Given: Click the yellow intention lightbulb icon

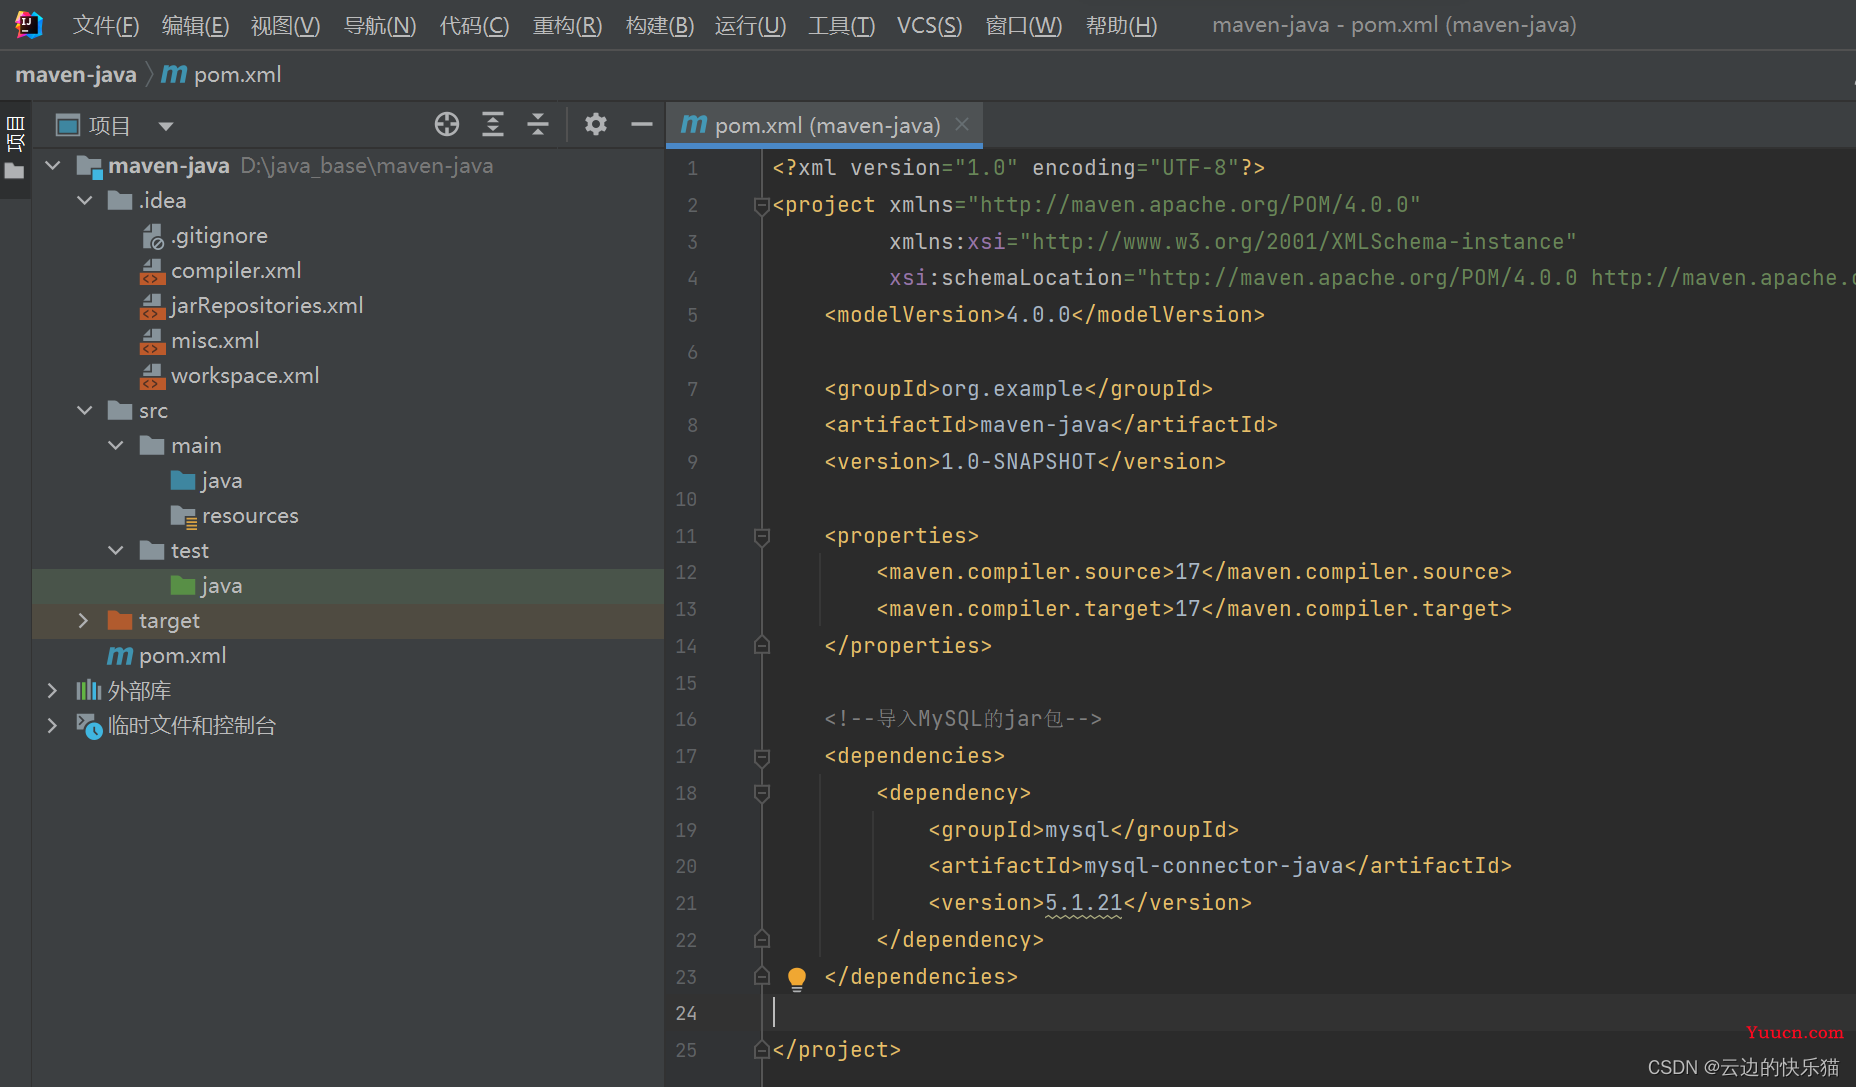Looking at the screenshot, I should [x=797, y=979].
